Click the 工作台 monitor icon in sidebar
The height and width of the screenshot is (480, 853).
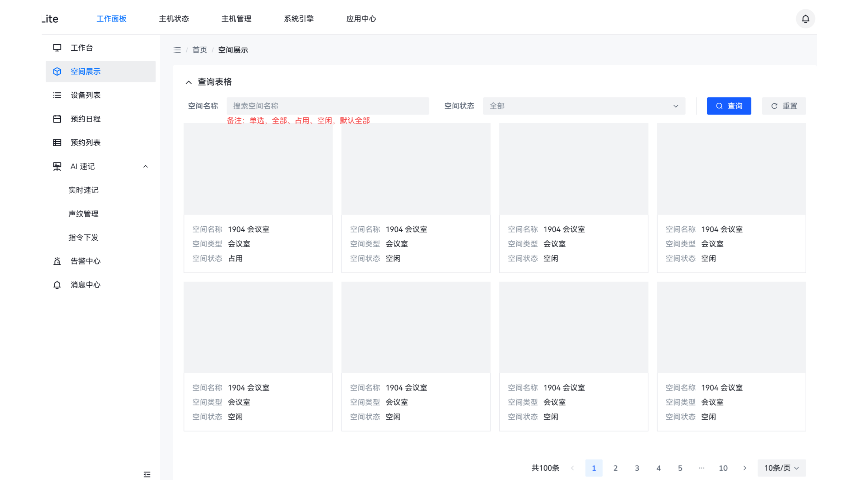[x=57, y=48]
